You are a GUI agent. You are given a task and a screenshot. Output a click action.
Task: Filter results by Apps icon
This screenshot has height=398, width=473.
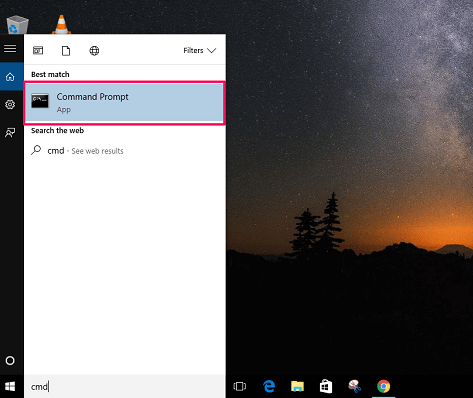(x=38, y=51)
